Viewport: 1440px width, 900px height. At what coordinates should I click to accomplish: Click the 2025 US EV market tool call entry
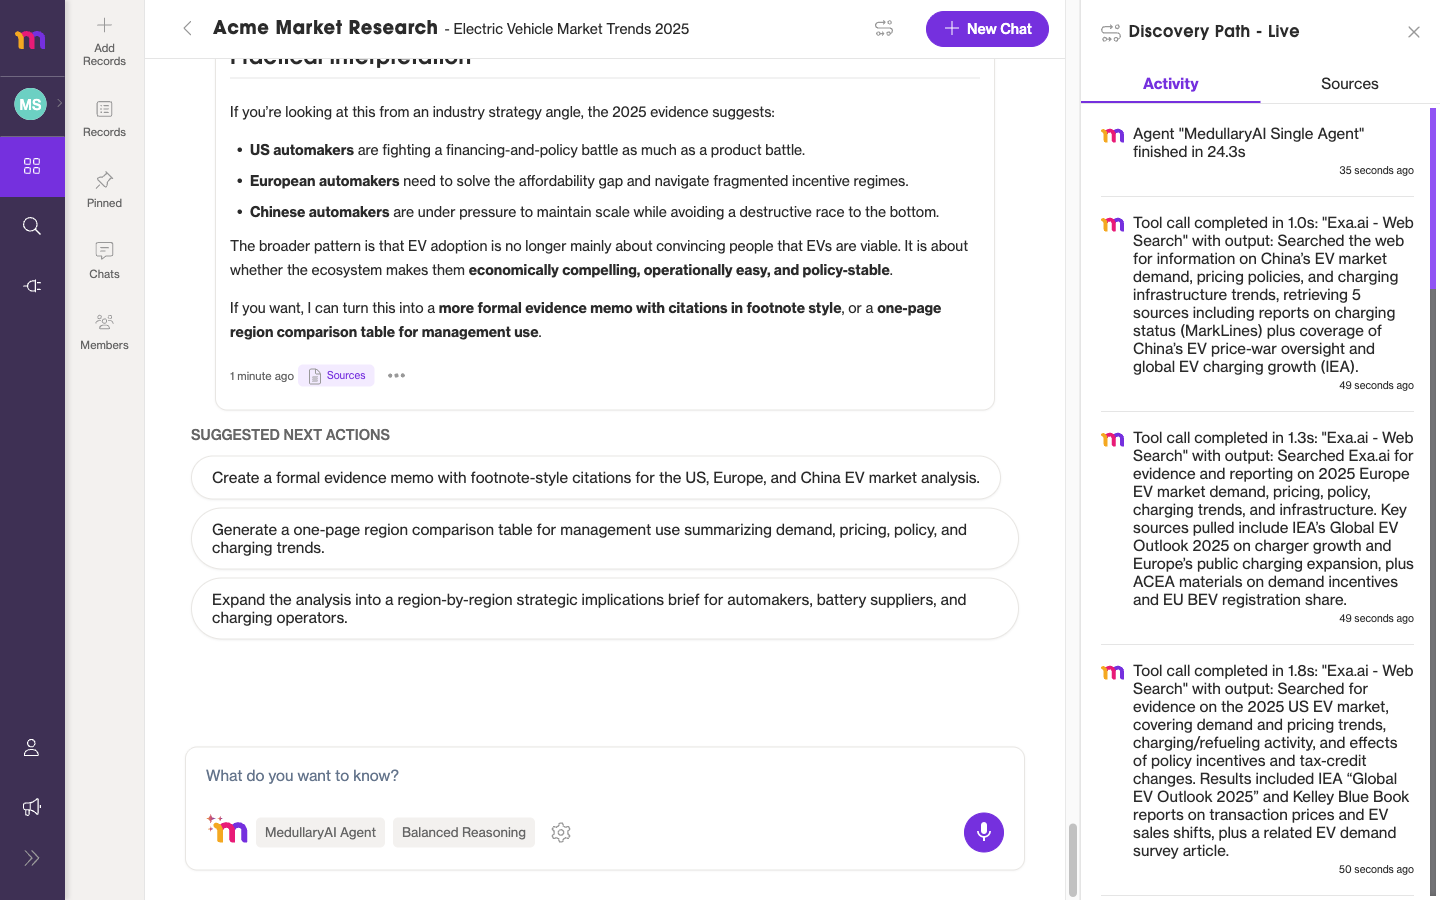(1258, 770)
